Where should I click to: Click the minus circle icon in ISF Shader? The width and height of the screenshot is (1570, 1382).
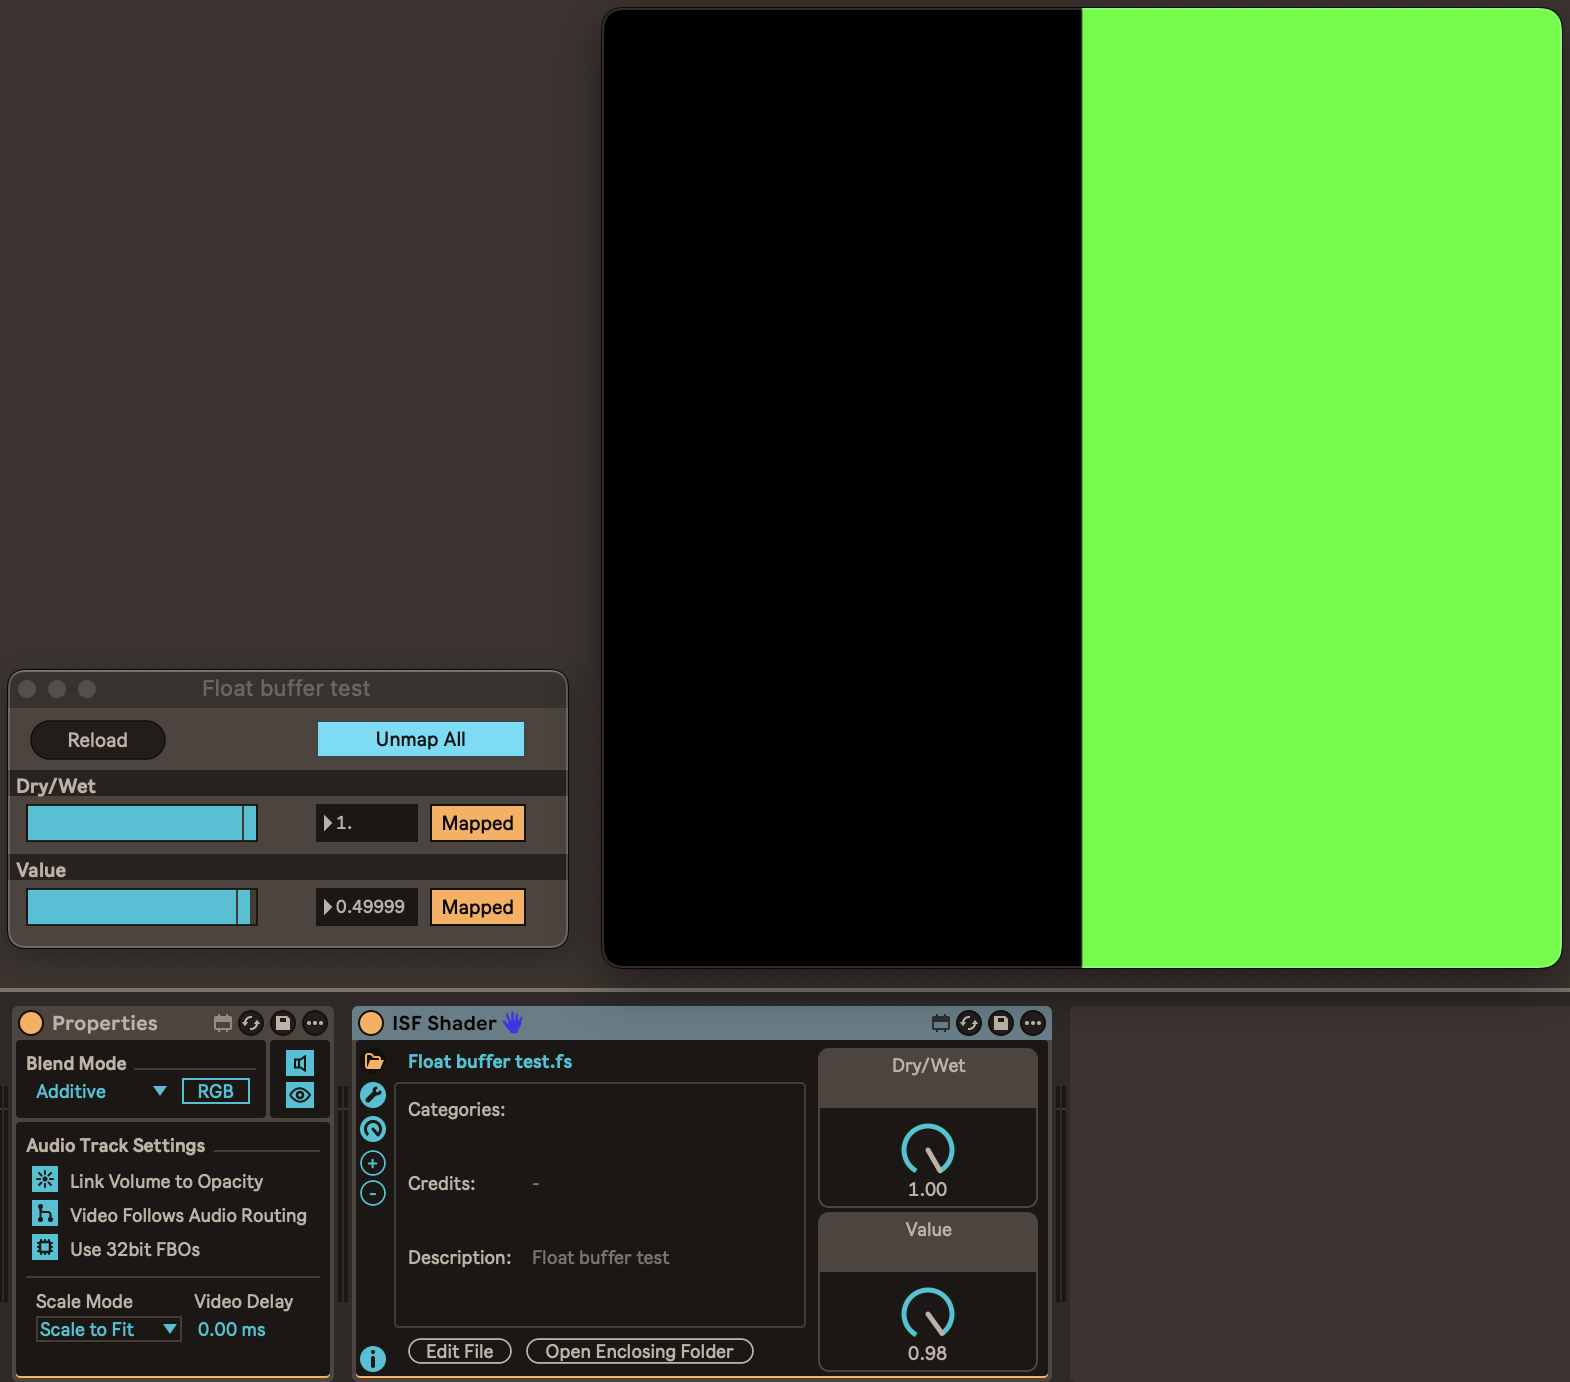373,1194
